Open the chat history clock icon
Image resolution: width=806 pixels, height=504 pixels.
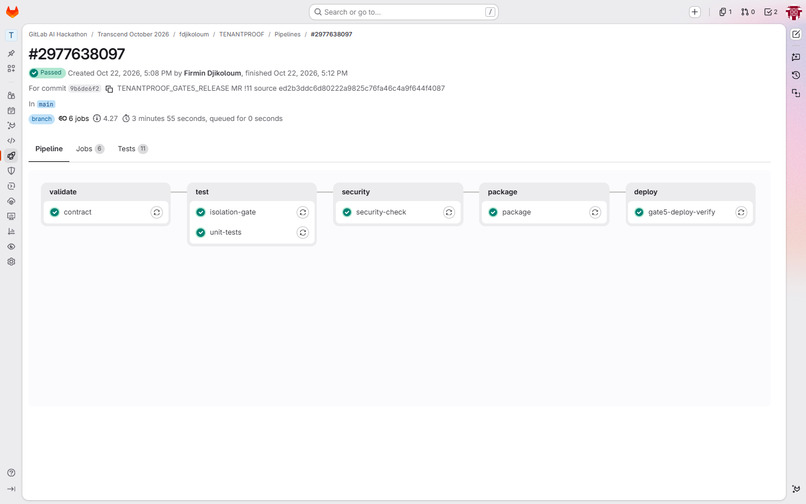[796, 75]
